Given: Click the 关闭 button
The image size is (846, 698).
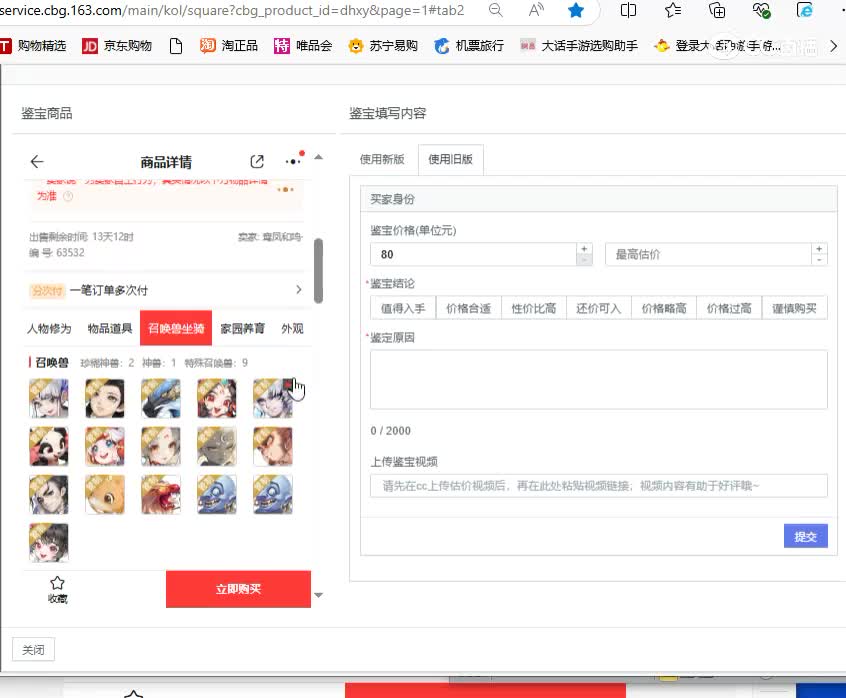Looking at the screenshot, I should pyautogui.click(x=33, y=649).
